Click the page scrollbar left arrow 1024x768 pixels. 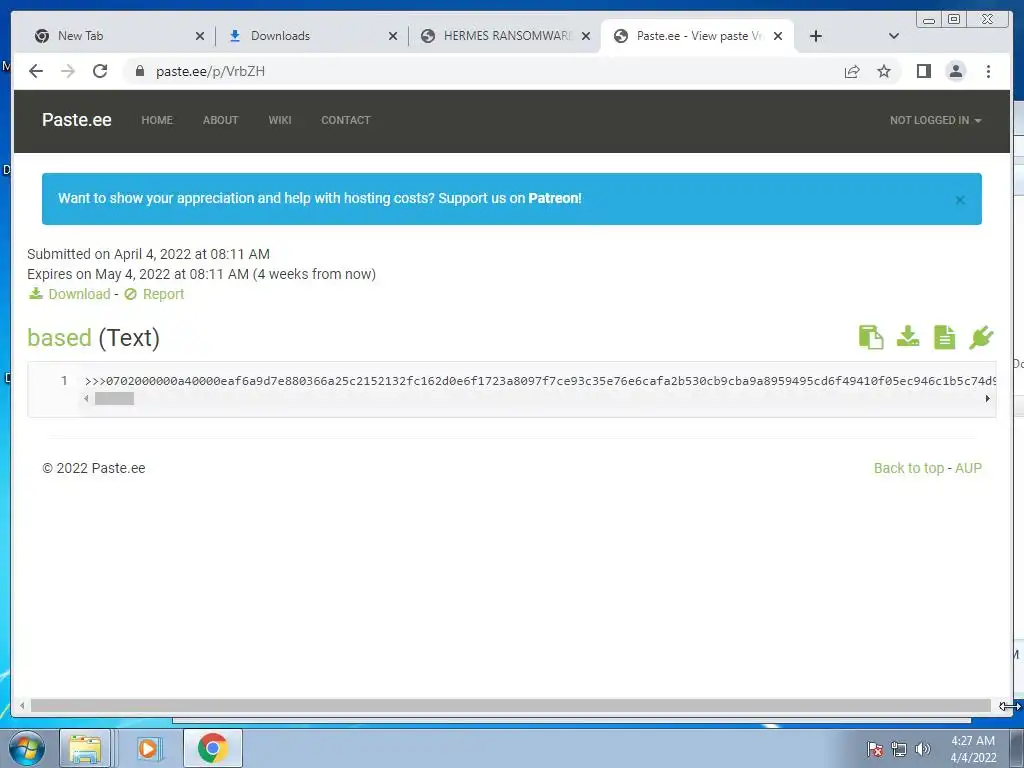(x=22, y=705)
